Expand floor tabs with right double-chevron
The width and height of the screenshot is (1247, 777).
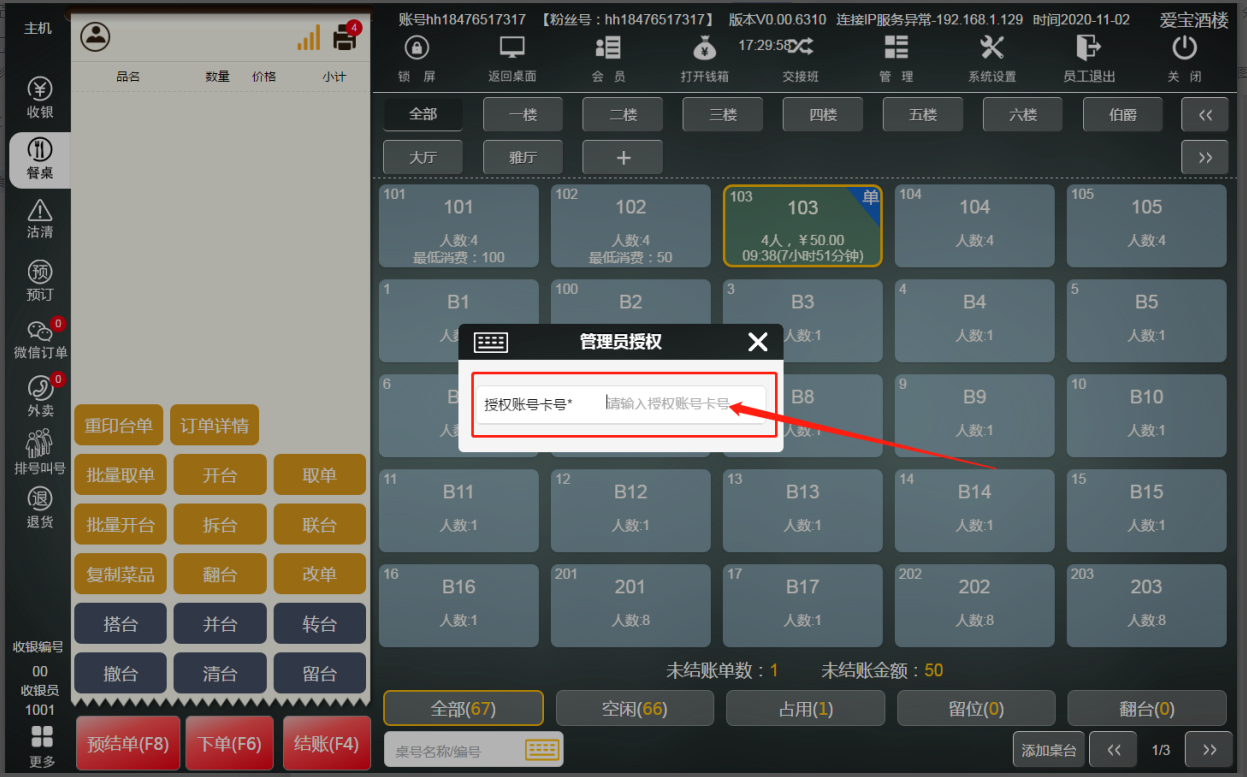pyautogui.click(x=1205, y=157)
